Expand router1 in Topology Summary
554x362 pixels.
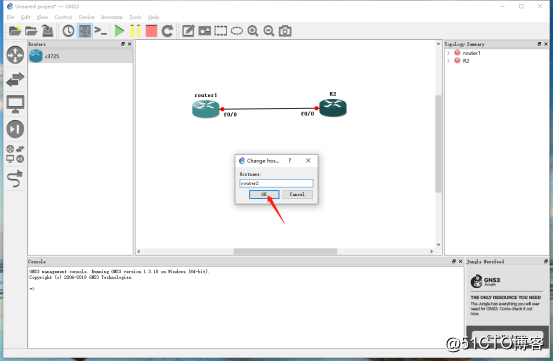point(448,53)
